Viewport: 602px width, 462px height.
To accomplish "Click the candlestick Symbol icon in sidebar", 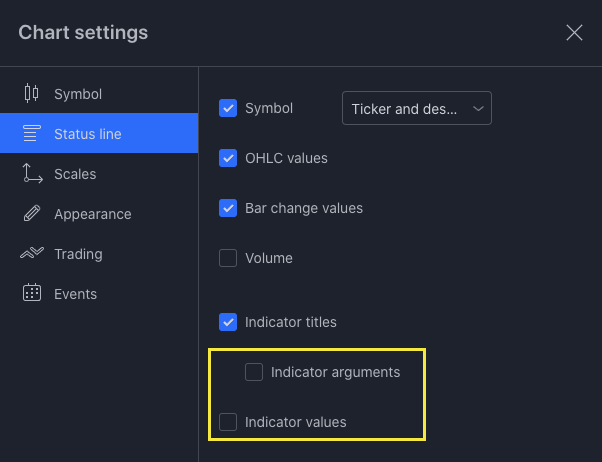I will 31,94.
